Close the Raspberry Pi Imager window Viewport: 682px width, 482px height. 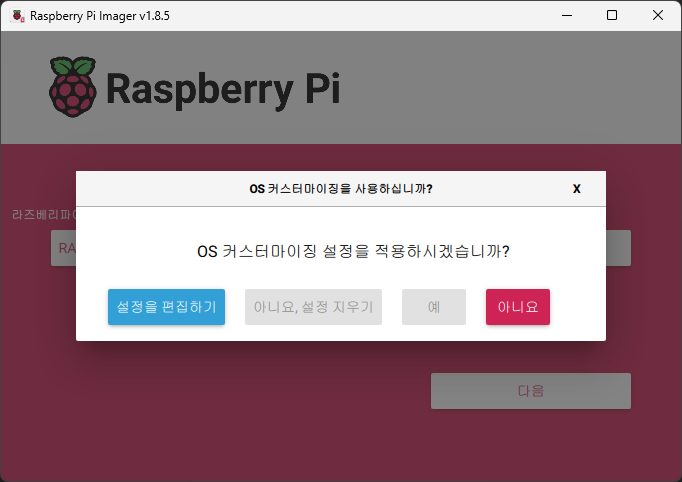coord(658,15)
